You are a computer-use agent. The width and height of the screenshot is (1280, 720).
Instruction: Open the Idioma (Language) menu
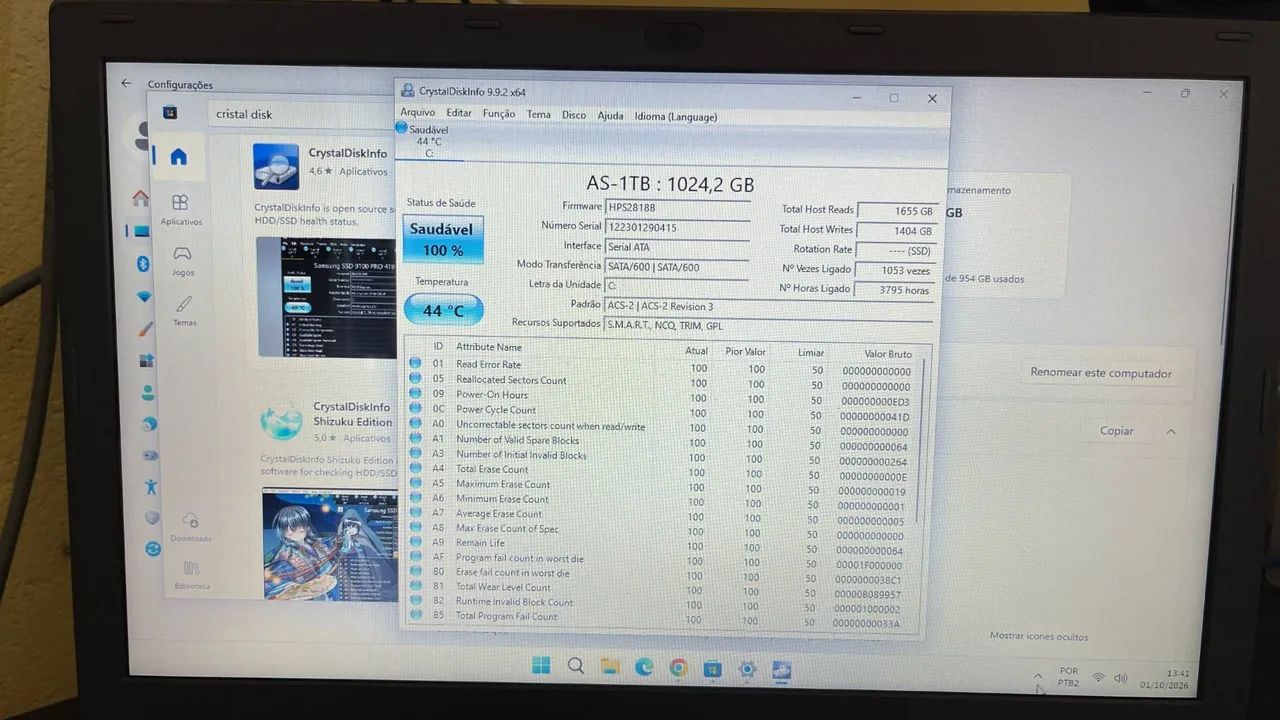(x=676, y=117)
